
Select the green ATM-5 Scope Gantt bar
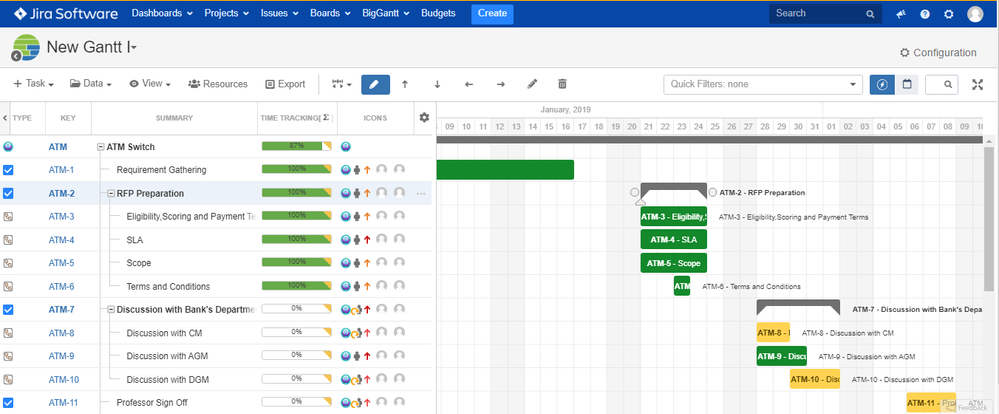[x=673, y=263]
